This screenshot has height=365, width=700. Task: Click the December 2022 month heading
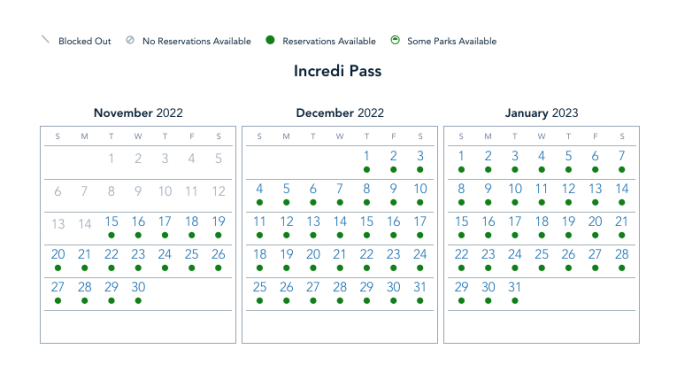coord(340,113)
